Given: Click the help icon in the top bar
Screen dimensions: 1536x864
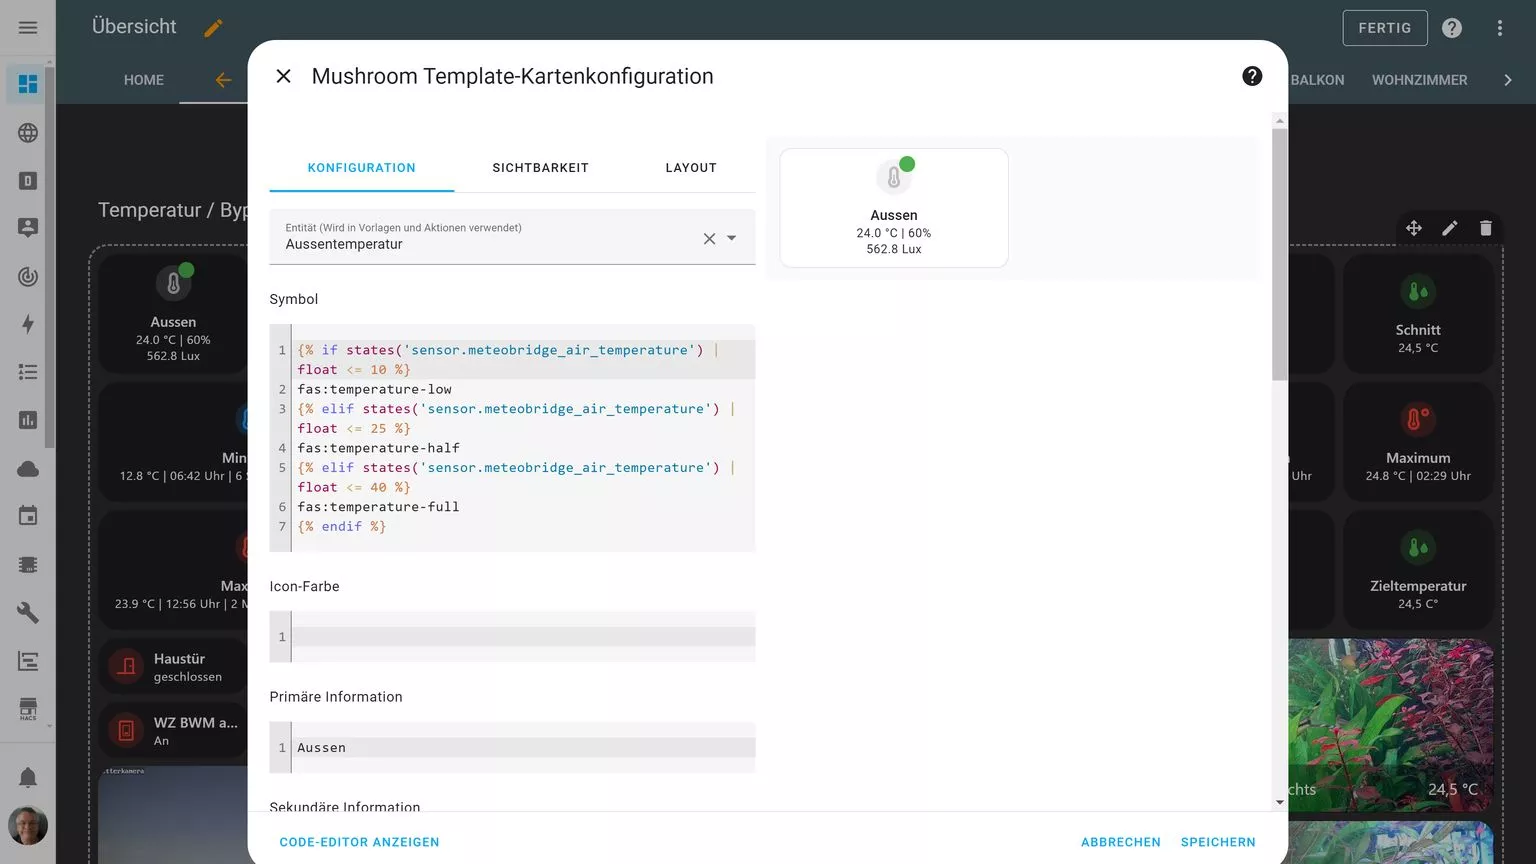Looking at the screenshot, I should pyautogui.click(x=1452, y=28).
